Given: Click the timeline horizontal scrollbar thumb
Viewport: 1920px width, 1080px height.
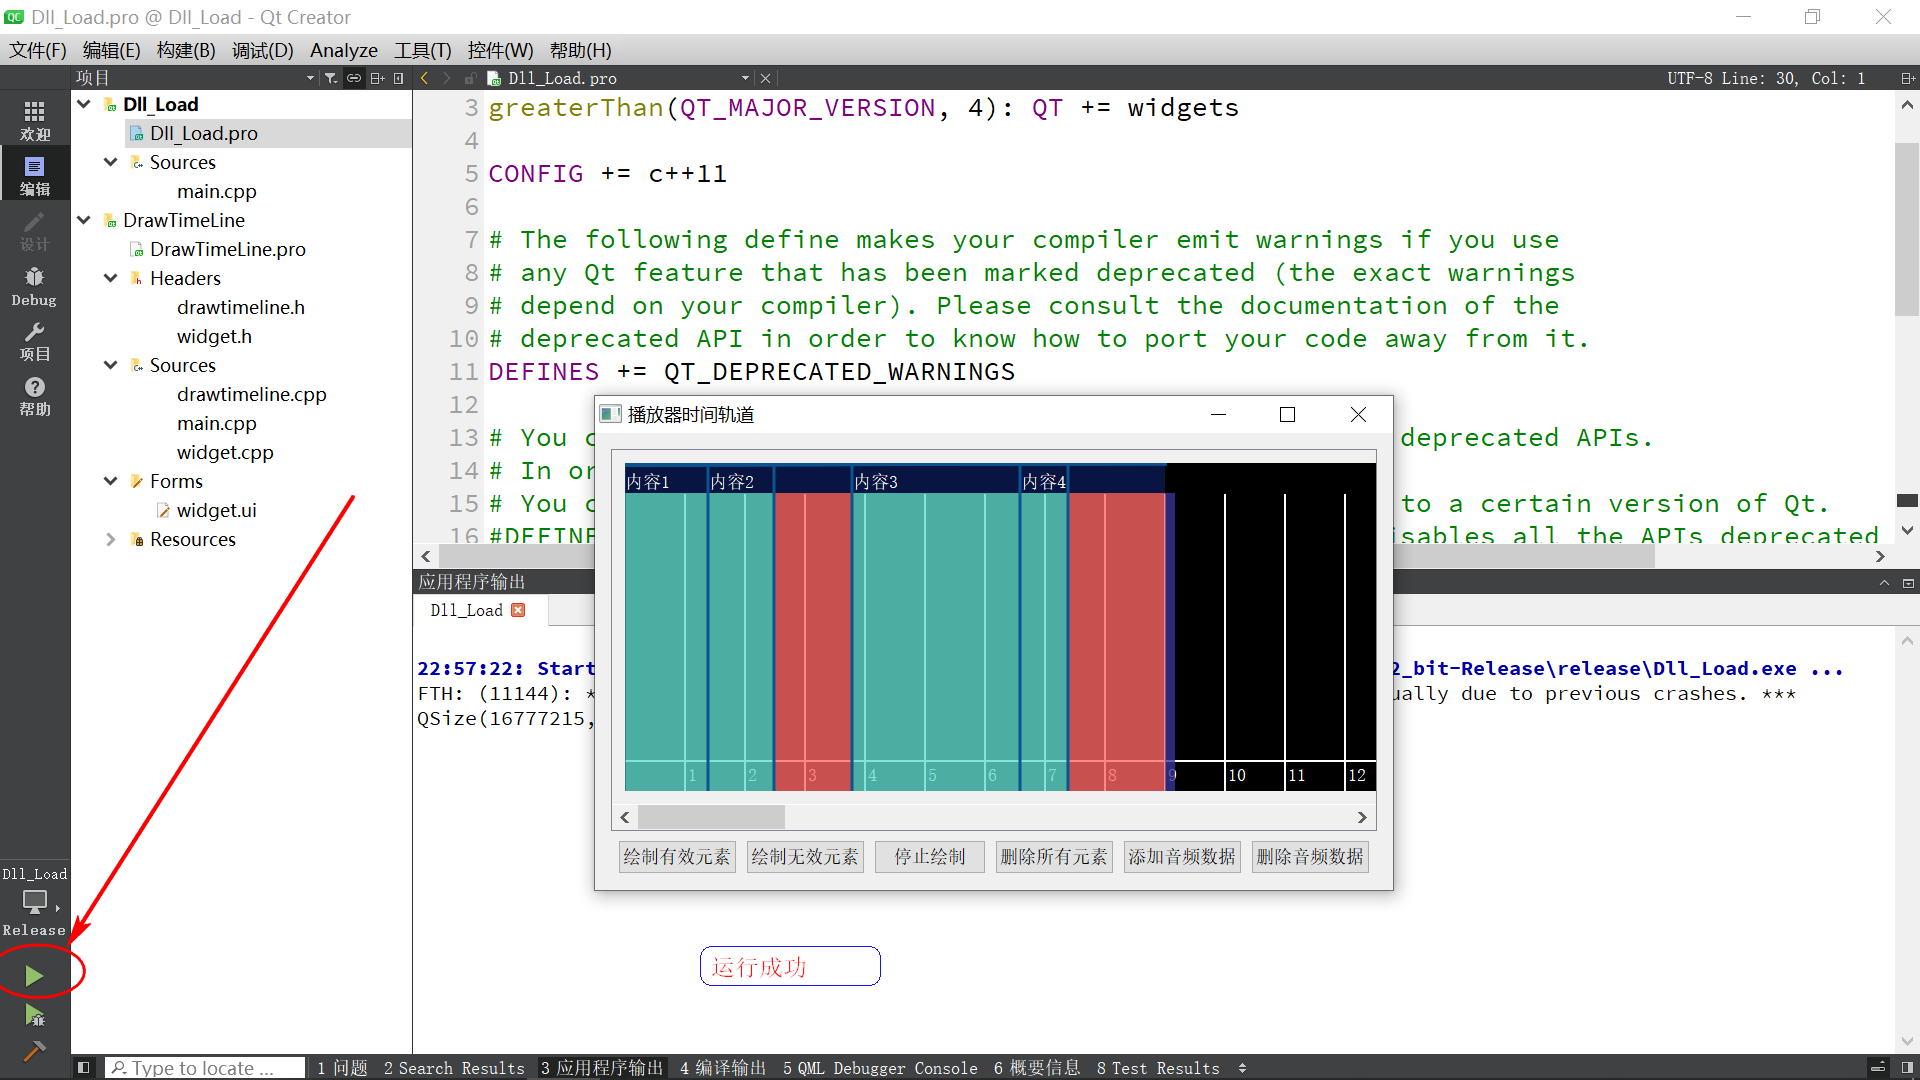Looking at the screenshot, I should click(x=711, y=817).
